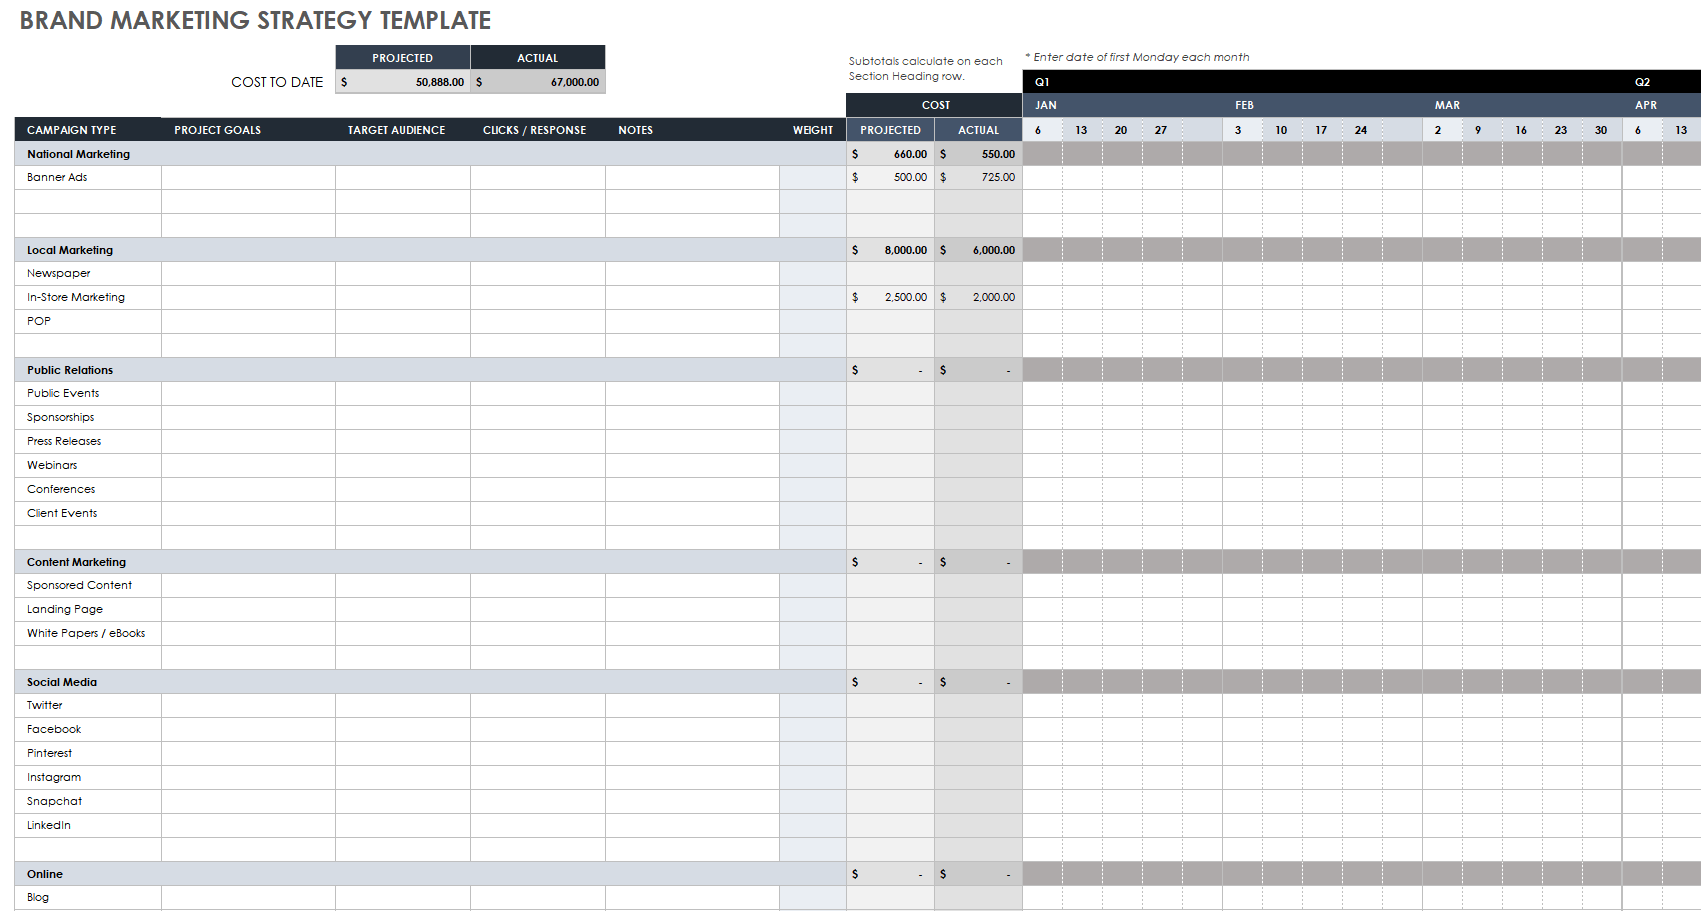Click the Local Marketing section heading

[70, 250]
